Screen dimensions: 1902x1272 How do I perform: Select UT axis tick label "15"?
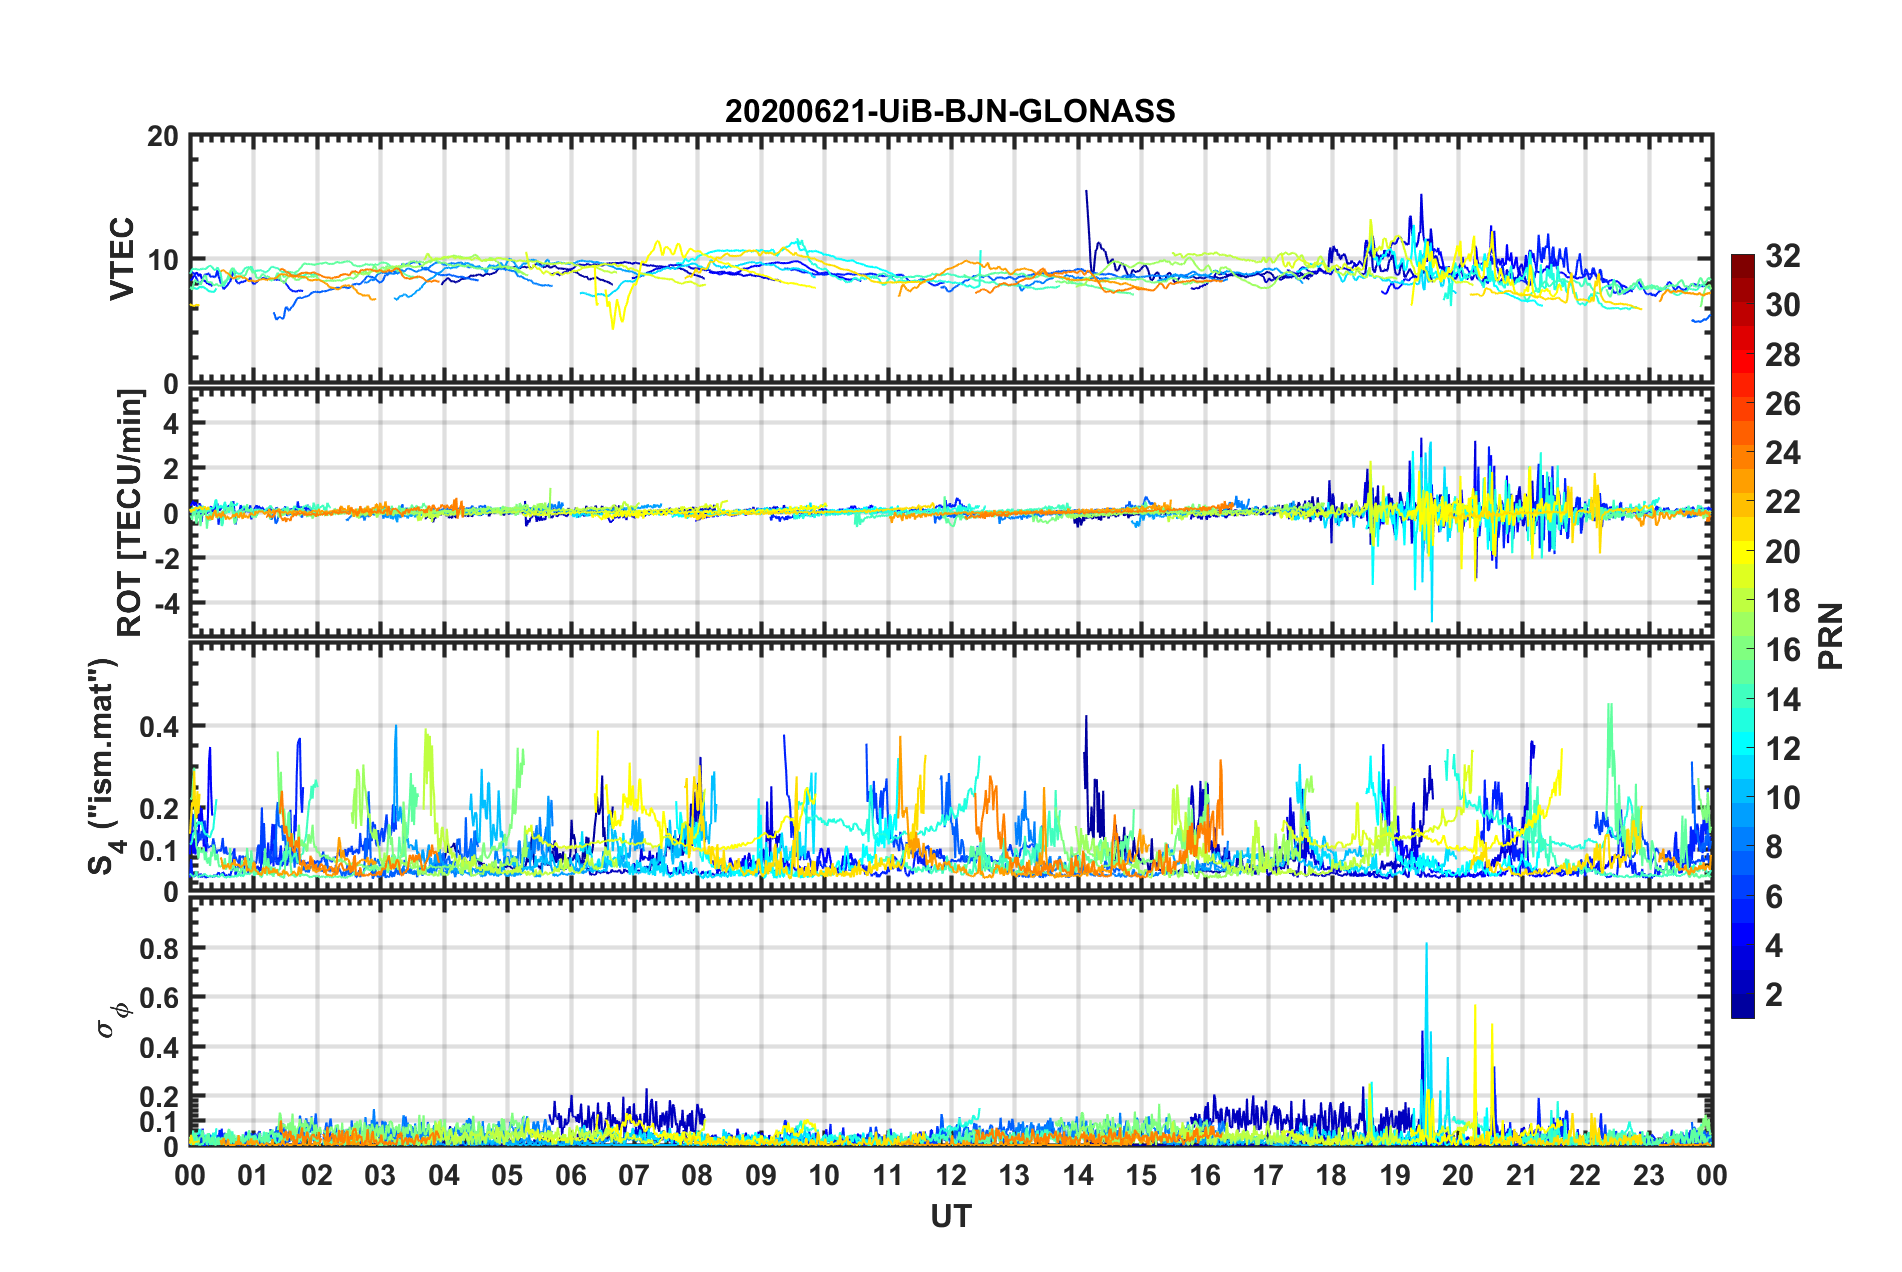(1141, 1175)
